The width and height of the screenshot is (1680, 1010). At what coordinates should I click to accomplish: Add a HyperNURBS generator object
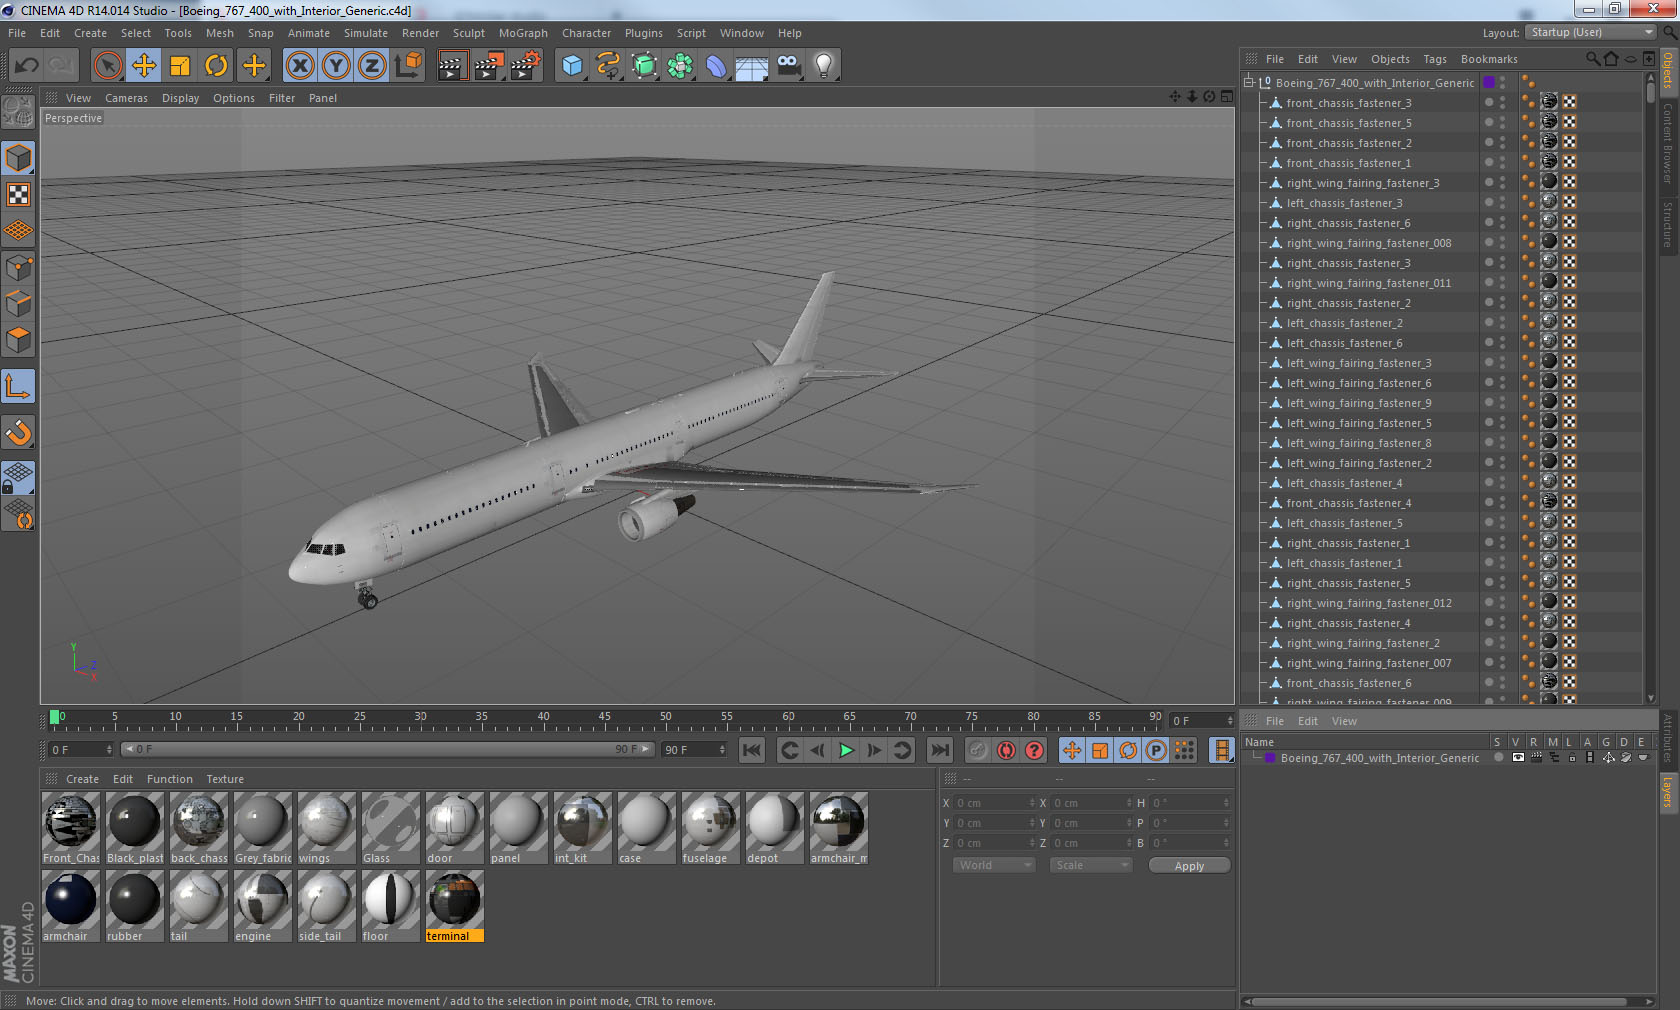point(645,66)
